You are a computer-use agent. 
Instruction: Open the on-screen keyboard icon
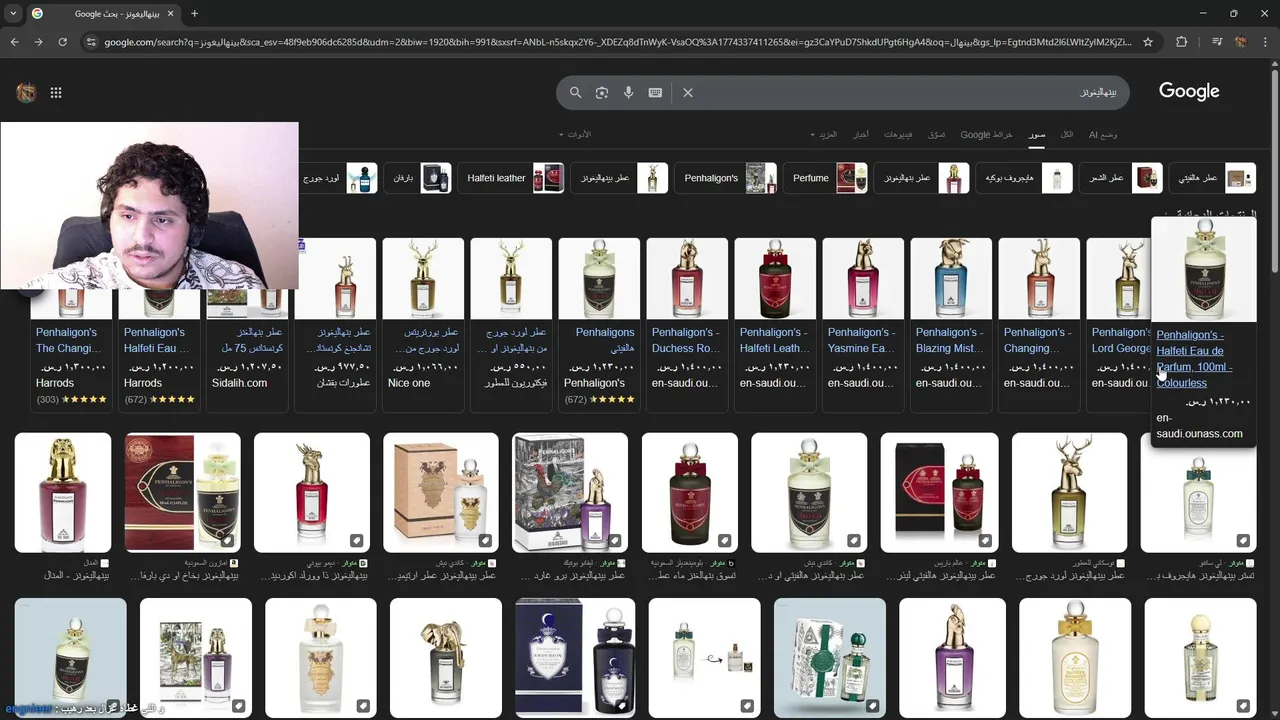tap(655, 92)
